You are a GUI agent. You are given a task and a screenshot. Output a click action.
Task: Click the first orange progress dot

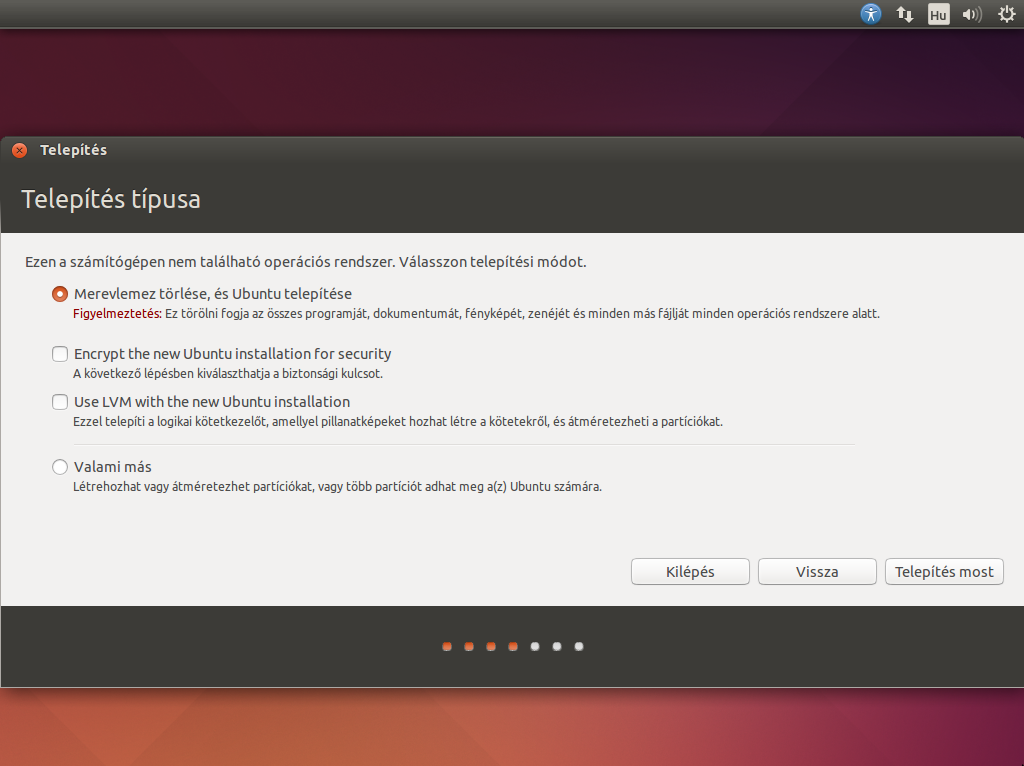click(x=447, y=646)
